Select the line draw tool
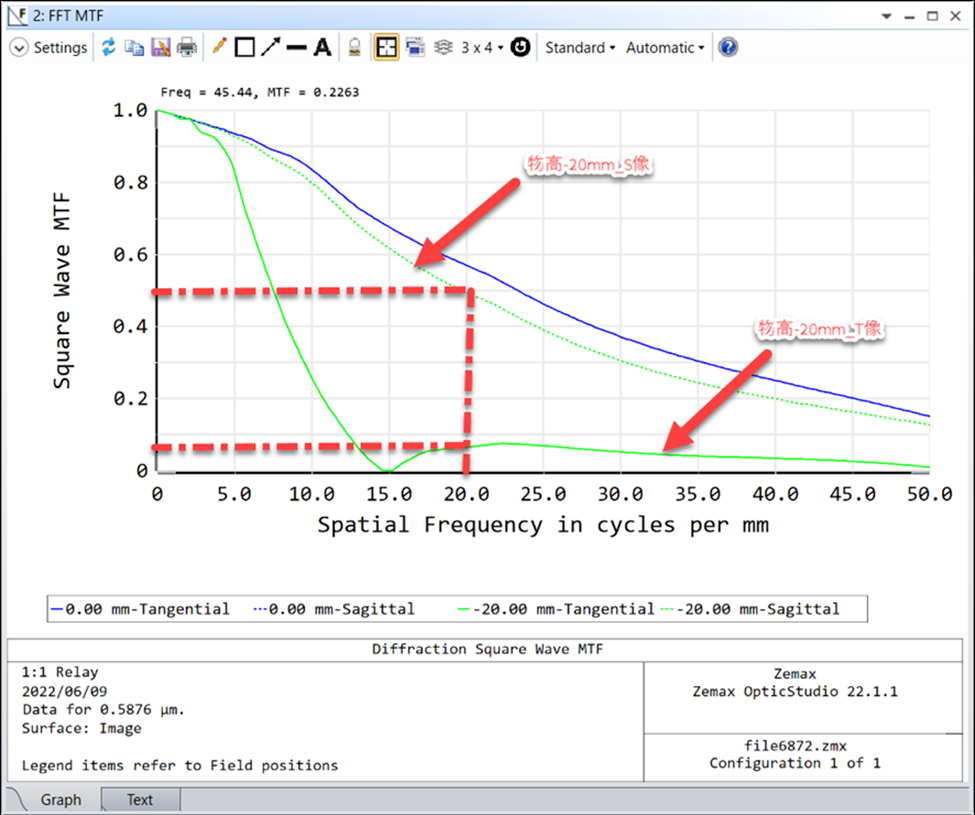The height and width of the screenshot is (815, 975). pos(296,47)
